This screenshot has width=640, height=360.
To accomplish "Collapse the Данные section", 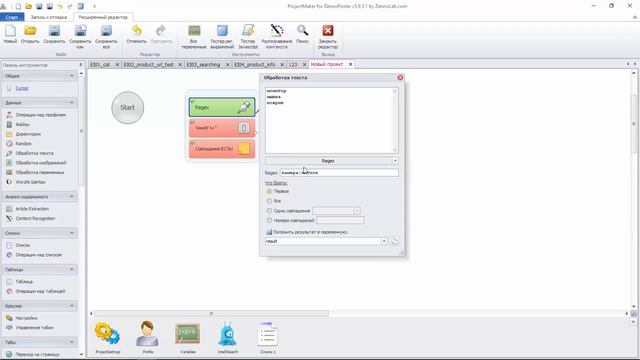I will [x=71, y=102].
